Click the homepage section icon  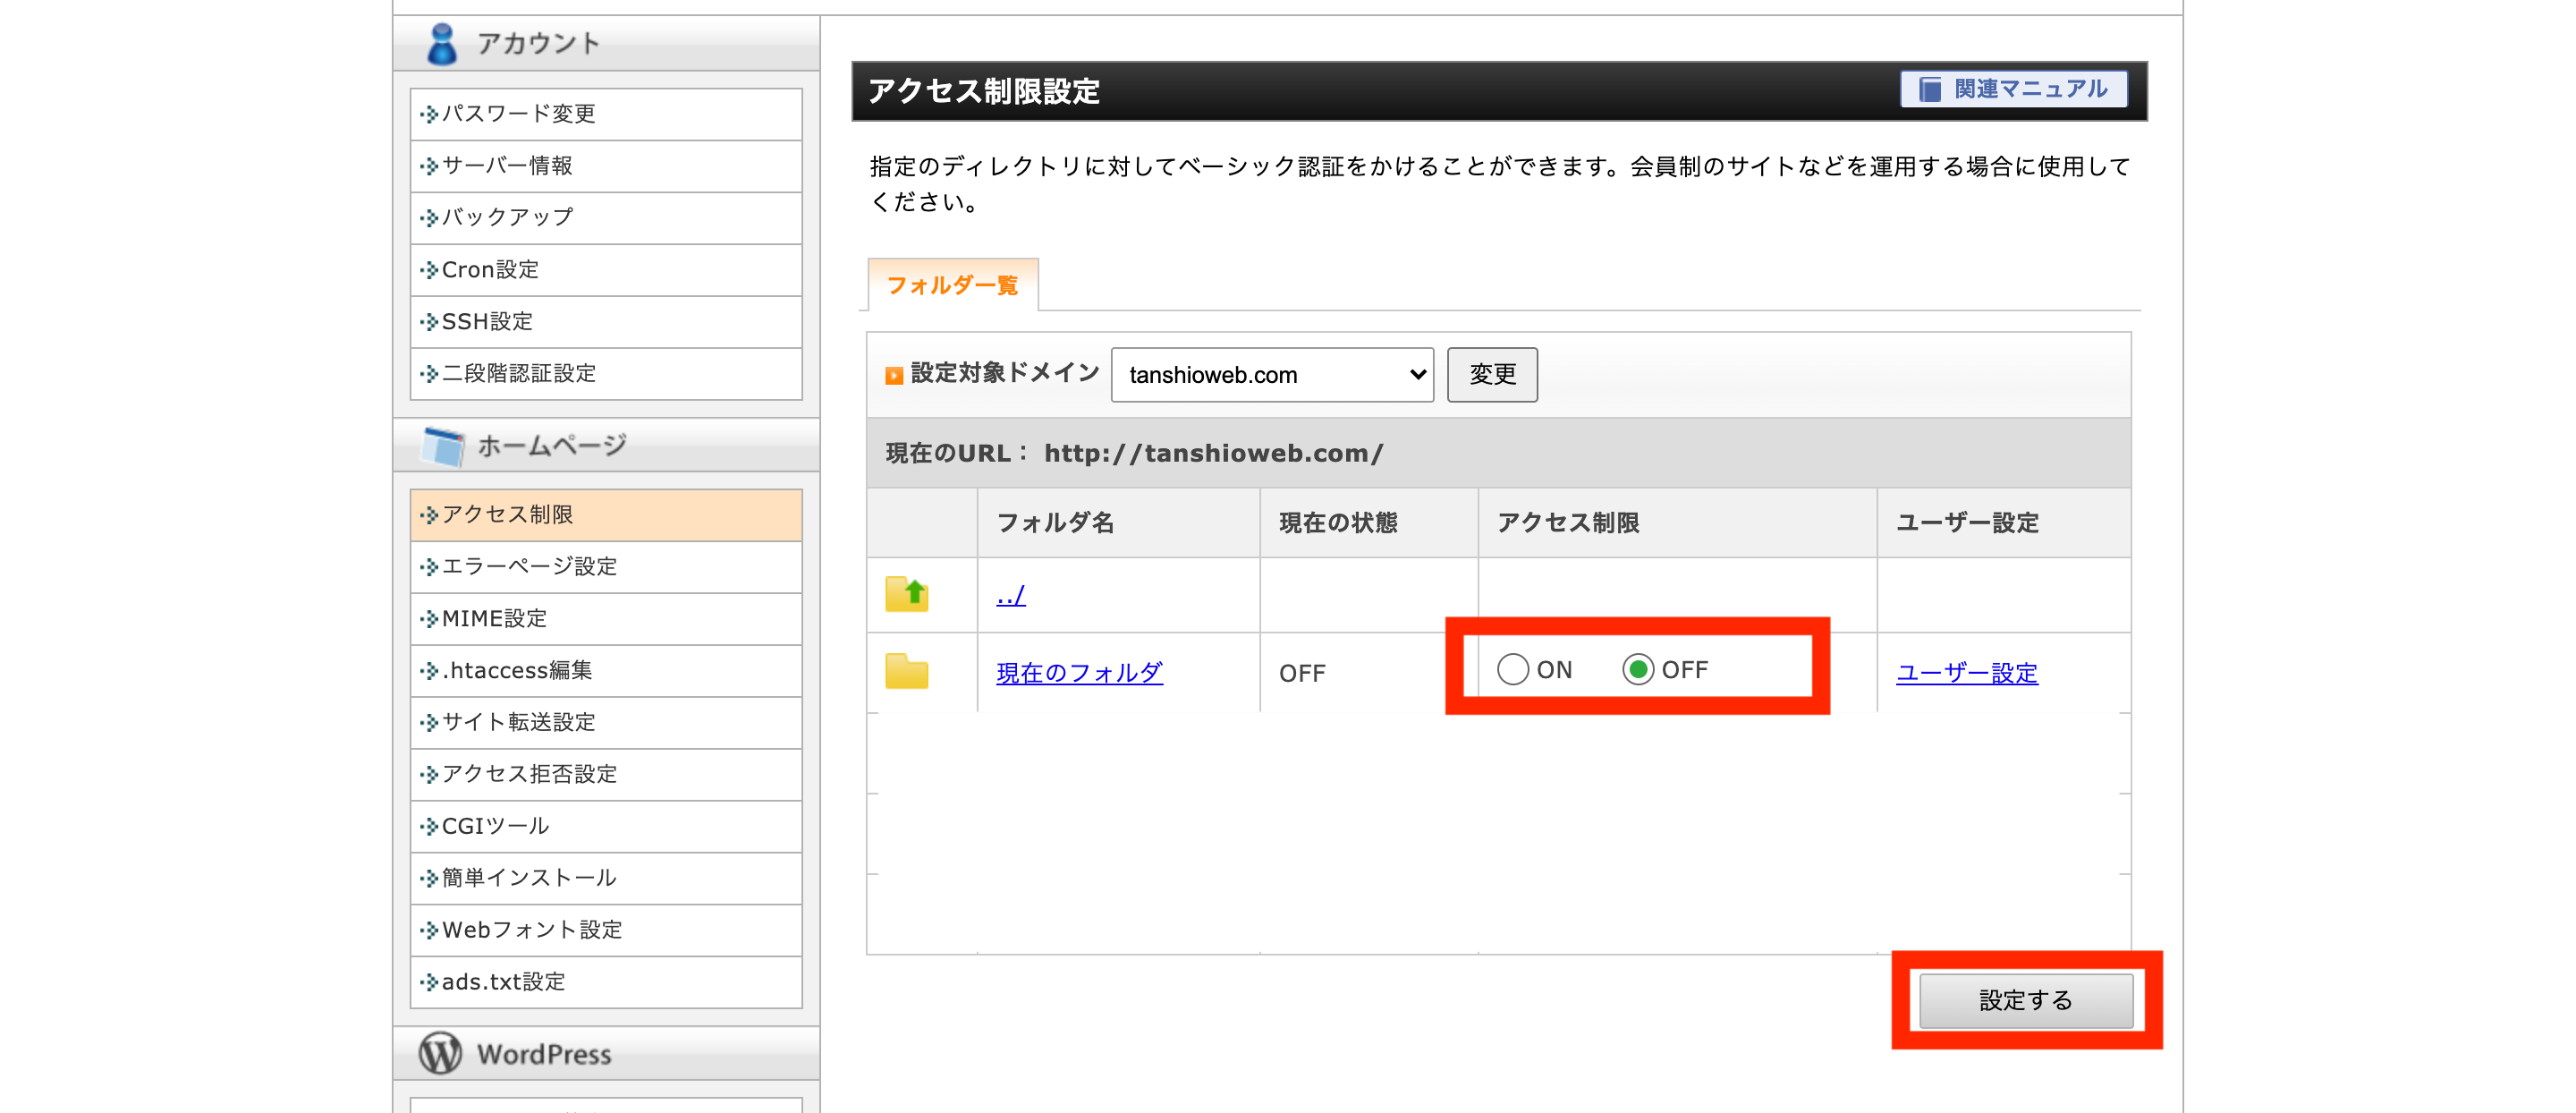tap(442, 446)
